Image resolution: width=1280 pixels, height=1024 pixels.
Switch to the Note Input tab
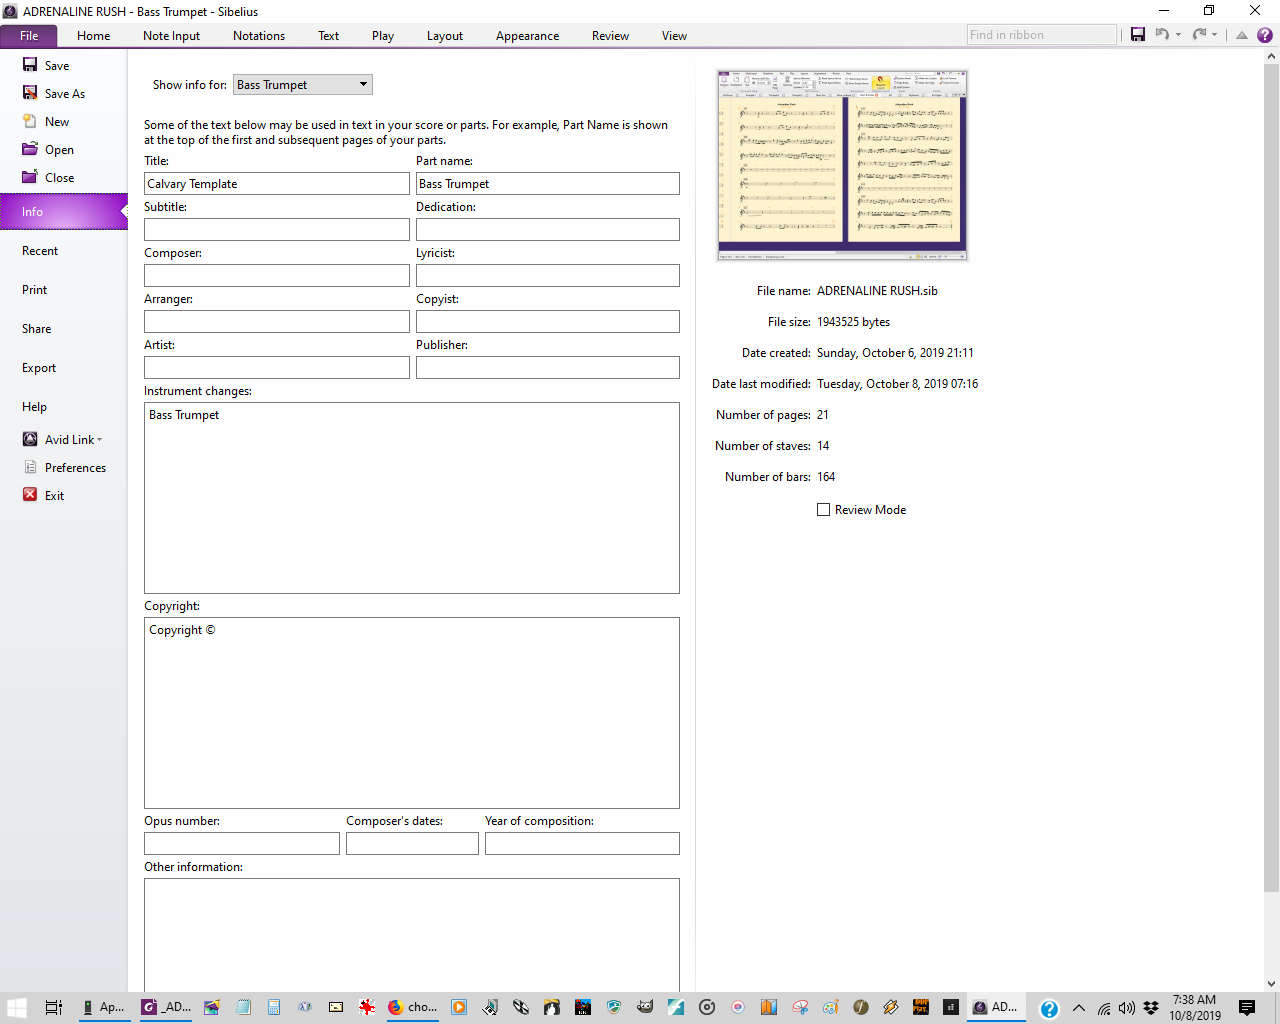[x=171, y=35]
